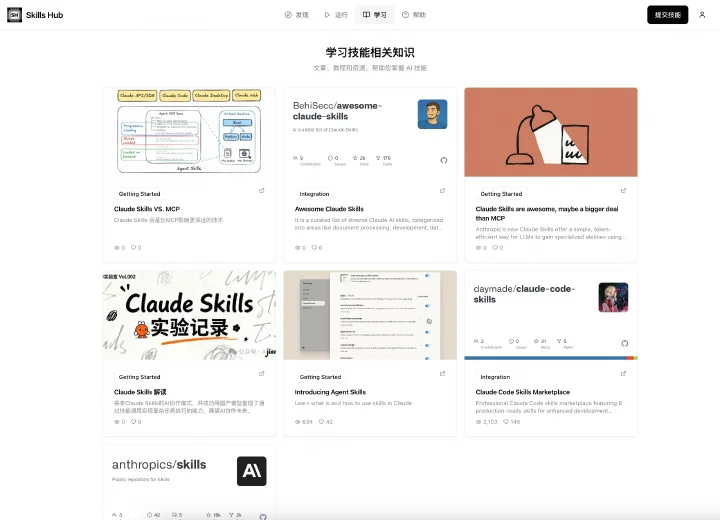The width and height of the screenshot is (720, 520).
Task: Open the Claude Skills 解读 title
Action: click(140, 392)
